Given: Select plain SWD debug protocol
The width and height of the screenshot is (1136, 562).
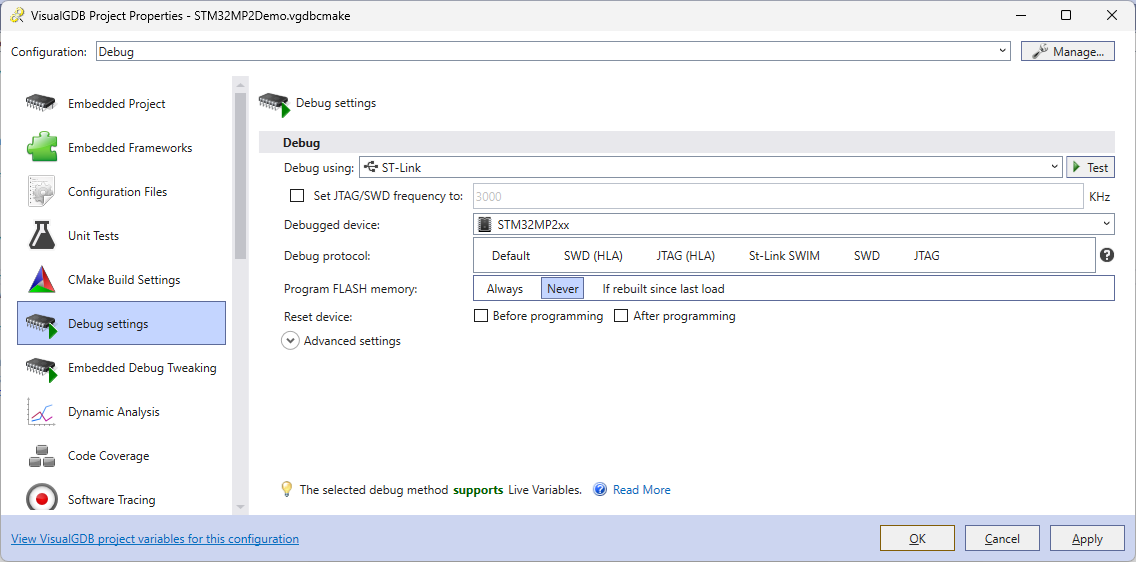Looking at the screenshot, I should 866,256.
